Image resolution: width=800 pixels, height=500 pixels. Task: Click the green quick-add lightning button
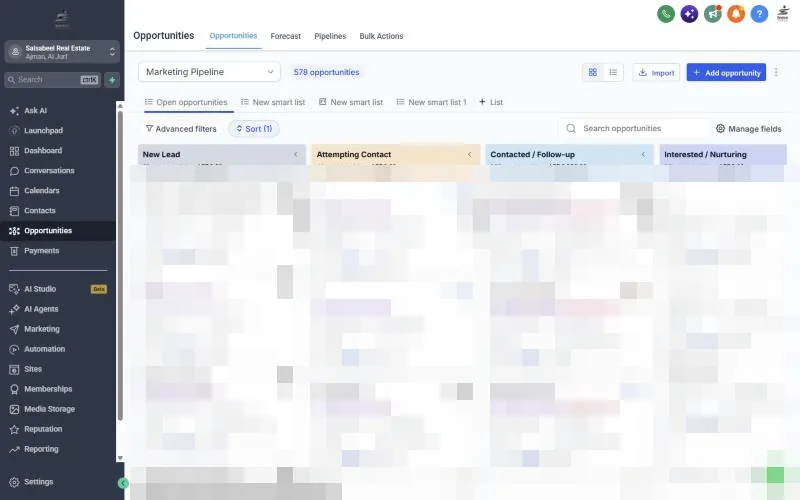(112, 80)
